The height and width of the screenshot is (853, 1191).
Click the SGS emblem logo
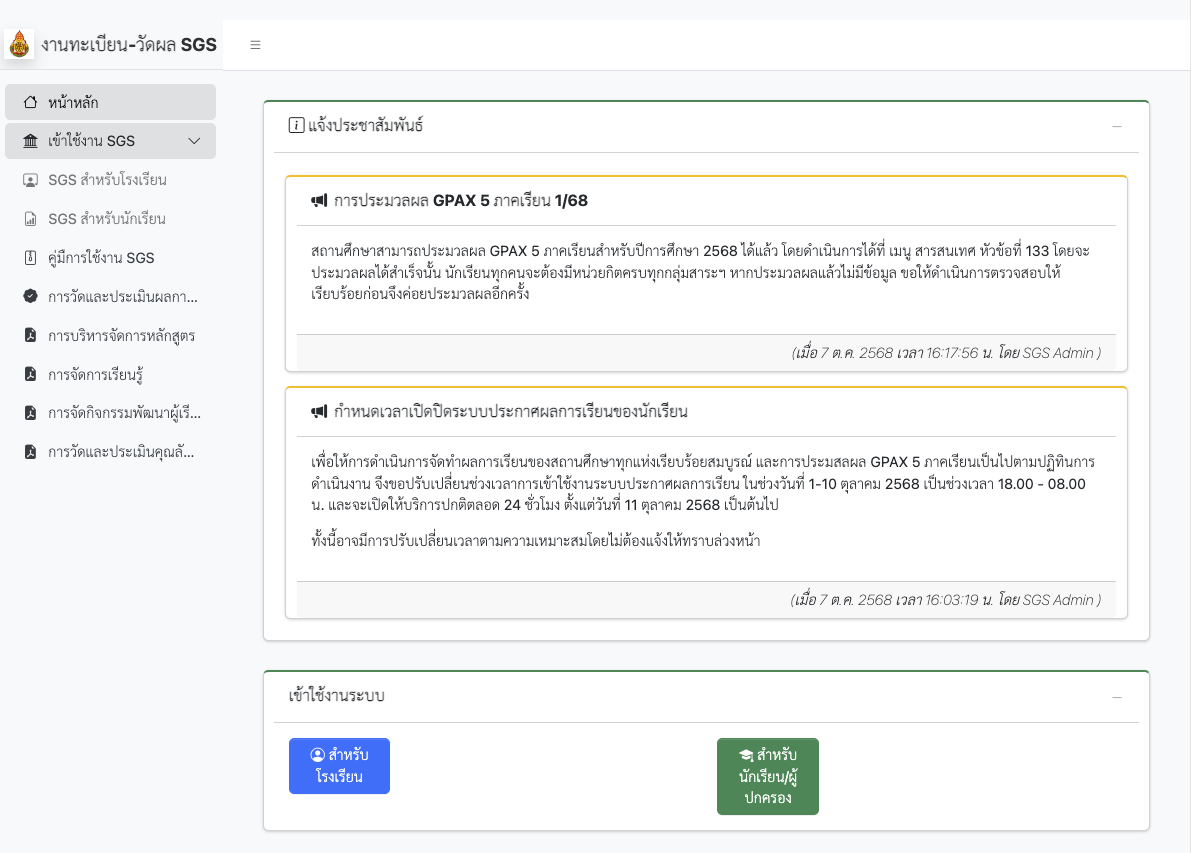pyautogui.click(x=20, y=44)
